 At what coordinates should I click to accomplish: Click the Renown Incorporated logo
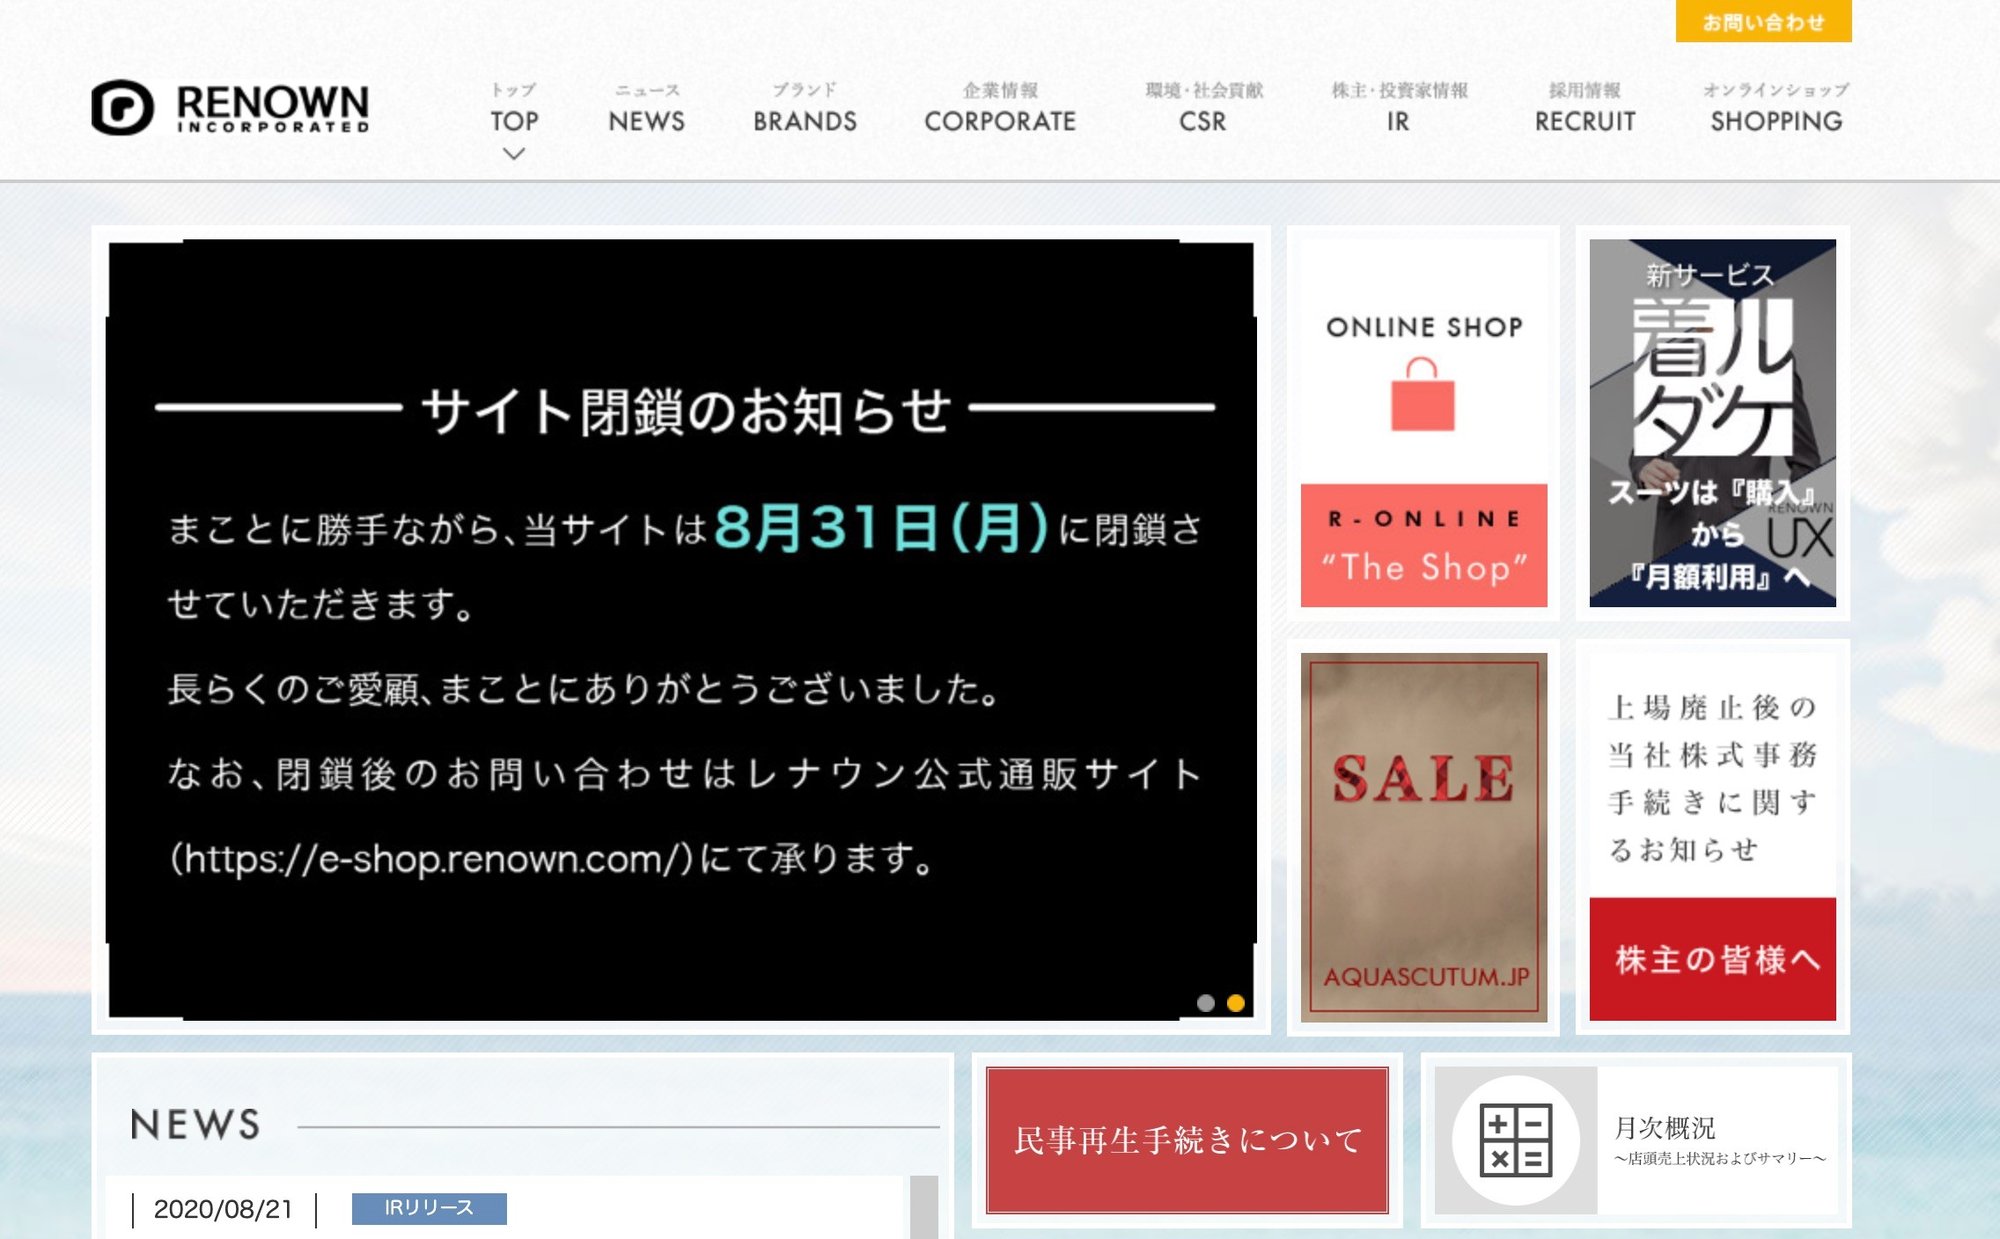[x=230, y=108]
